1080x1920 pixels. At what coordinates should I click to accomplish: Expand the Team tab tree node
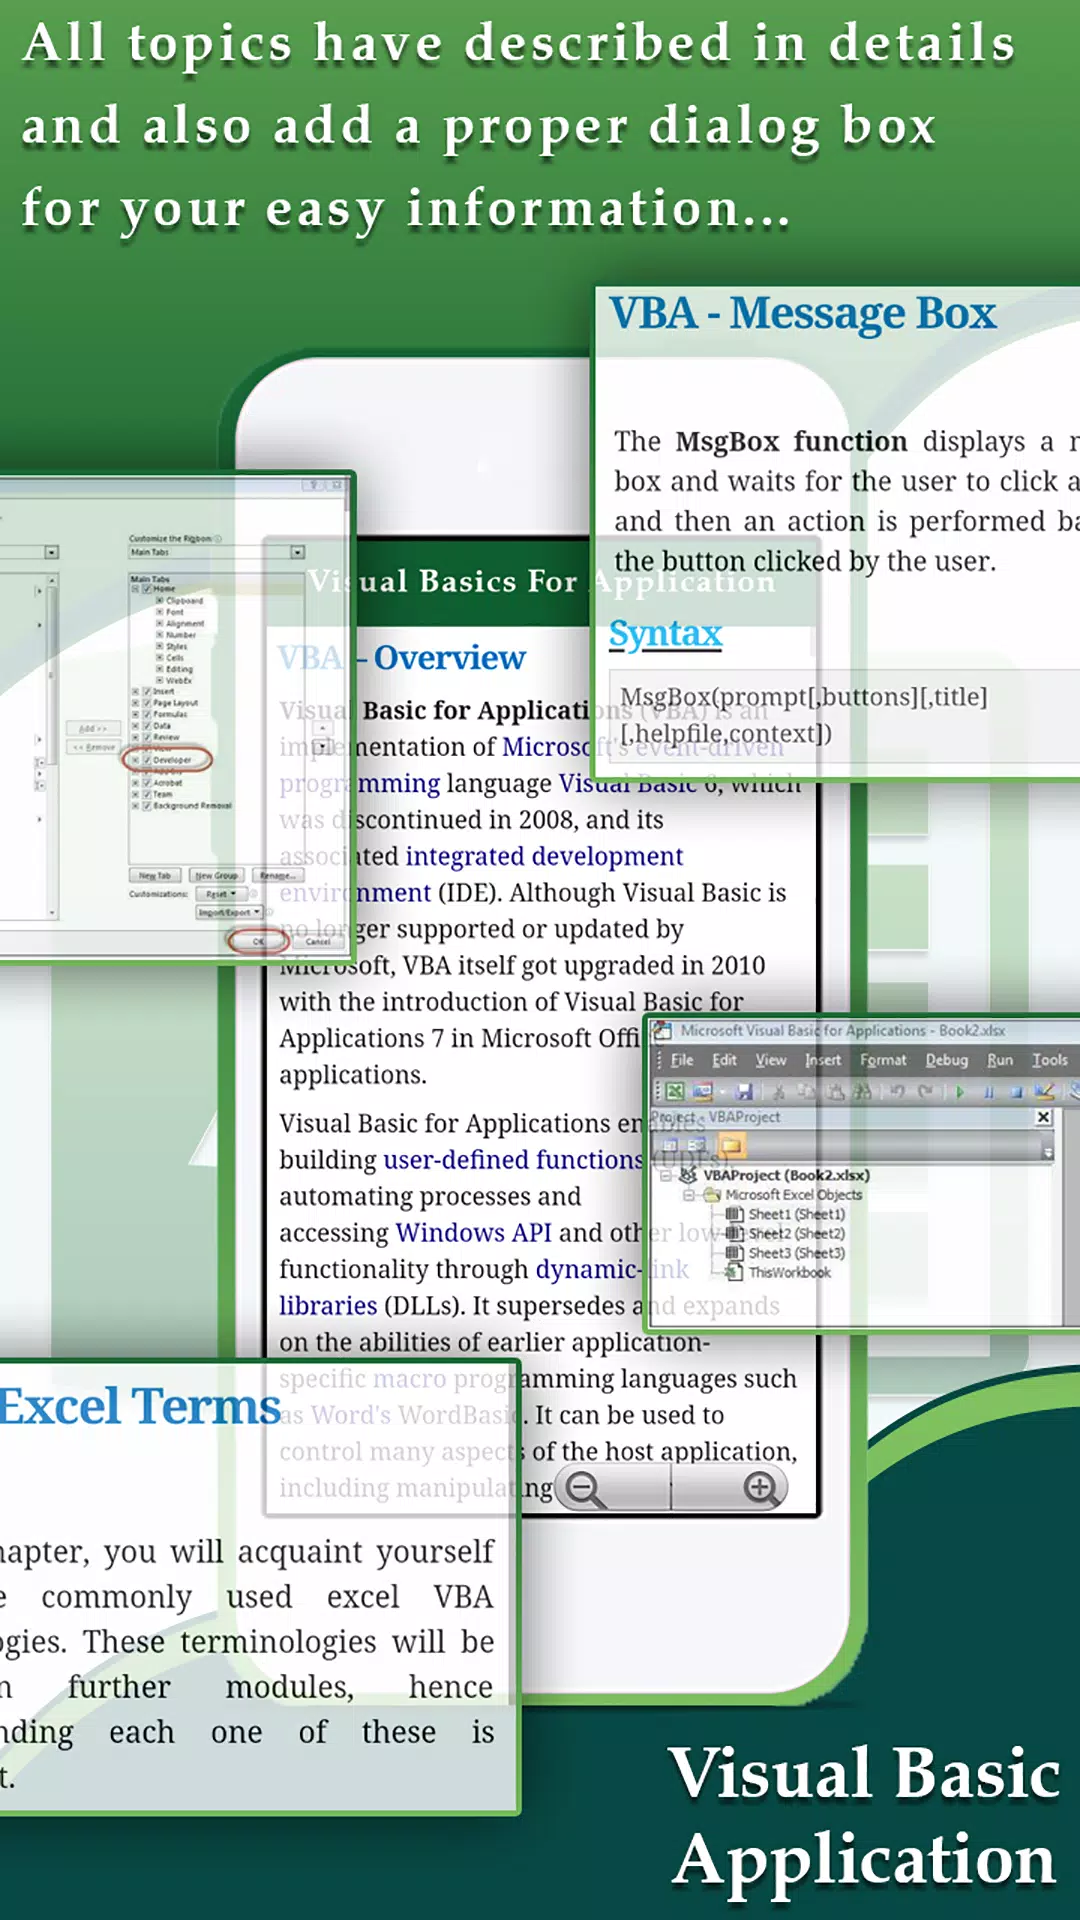[135, 794]
